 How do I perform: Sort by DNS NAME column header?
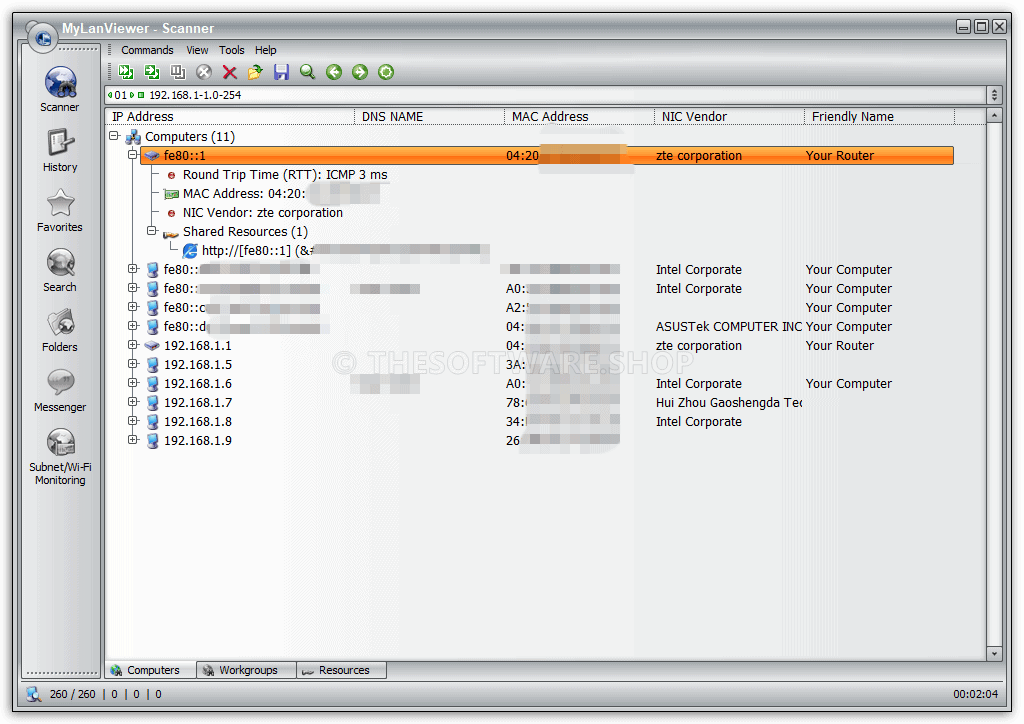430,116
